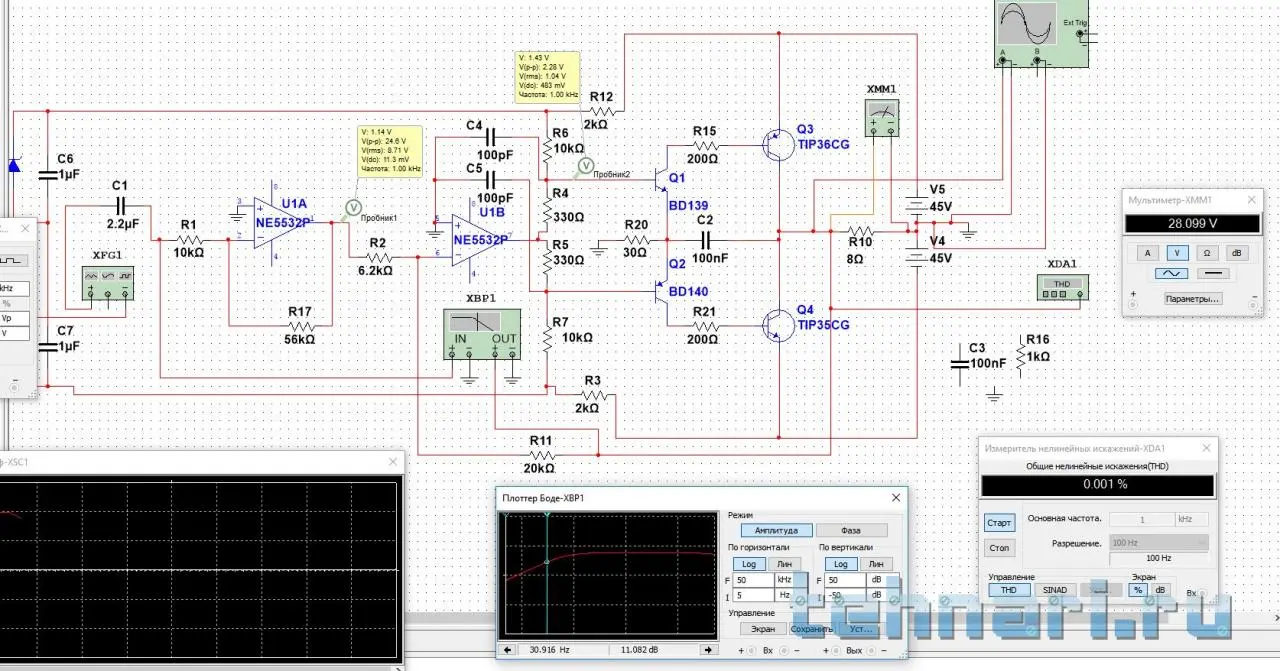Open multimeter Параметры settings
Screen dimensions: 1280x671
click(x=1192, y=298)
